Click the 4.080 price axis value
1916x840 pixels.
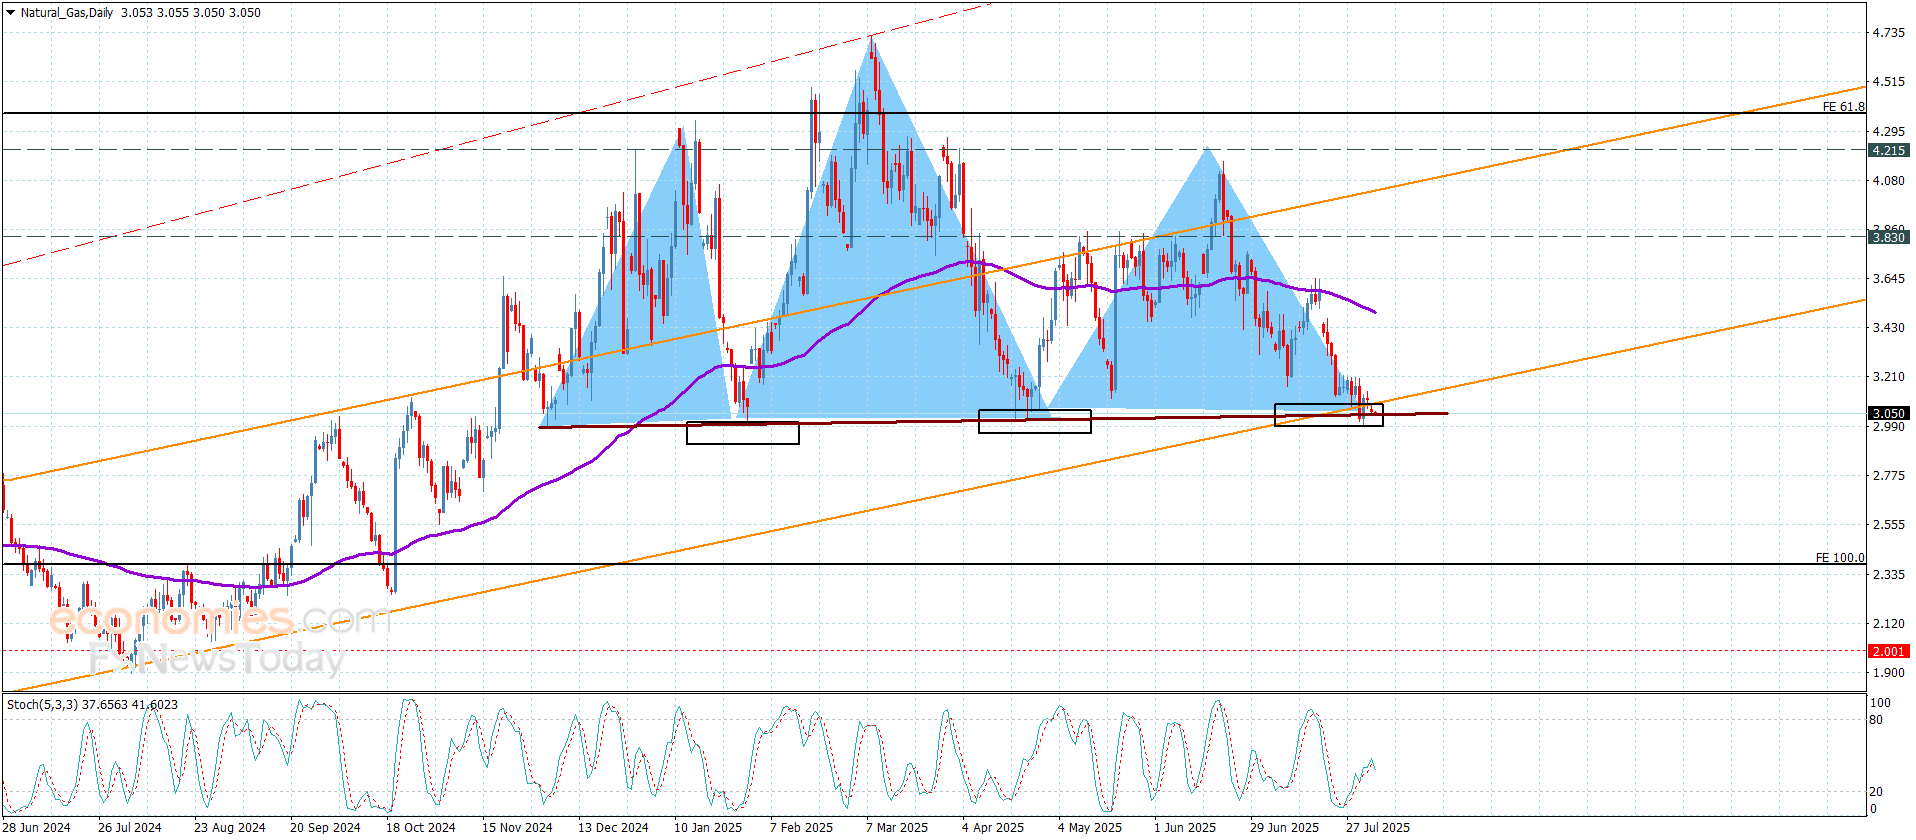[x=1889, y=180]
